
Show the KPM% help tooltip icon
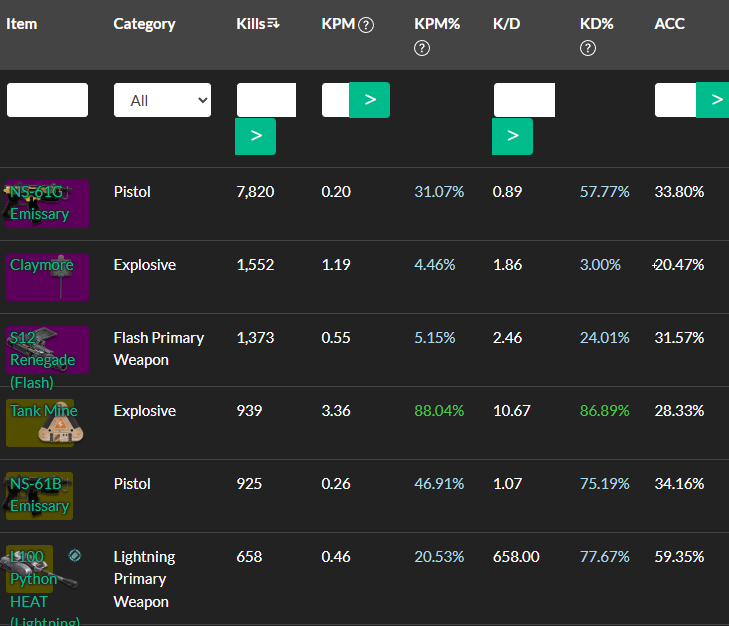(422, 48)
